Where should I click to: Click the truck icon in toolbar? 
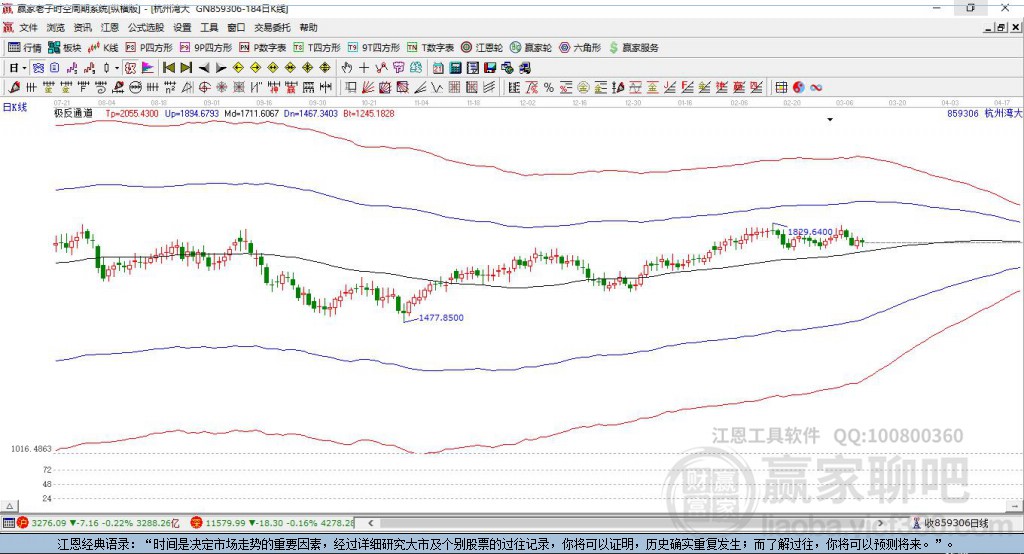(525, 68)
